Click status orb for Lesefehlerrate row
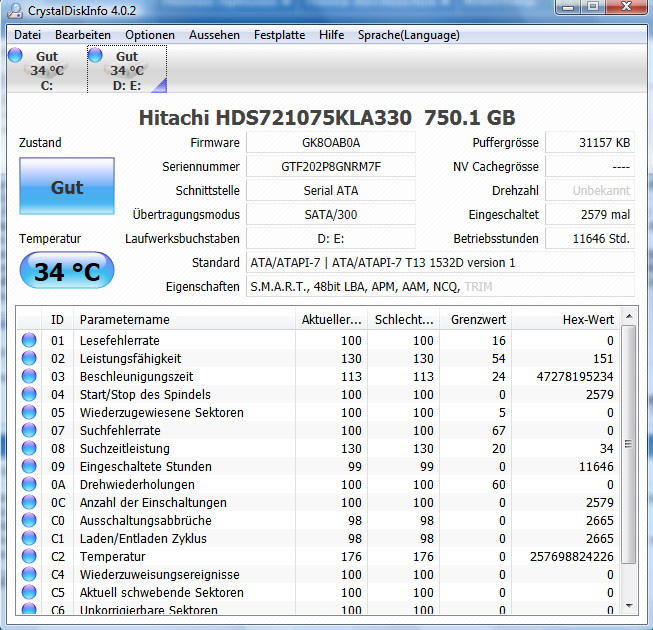This screenshot has width=653, height=630. point(29,340)
